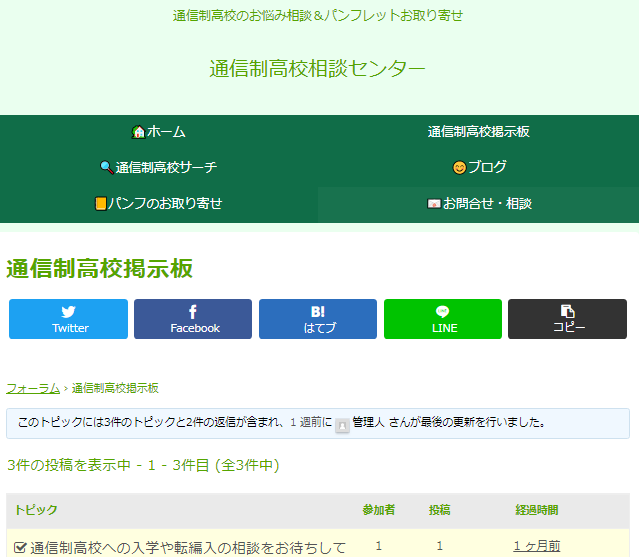639x557 pixels.
Task: Click the 3件の投稿を表示中 count text
Action: (143, 465)
